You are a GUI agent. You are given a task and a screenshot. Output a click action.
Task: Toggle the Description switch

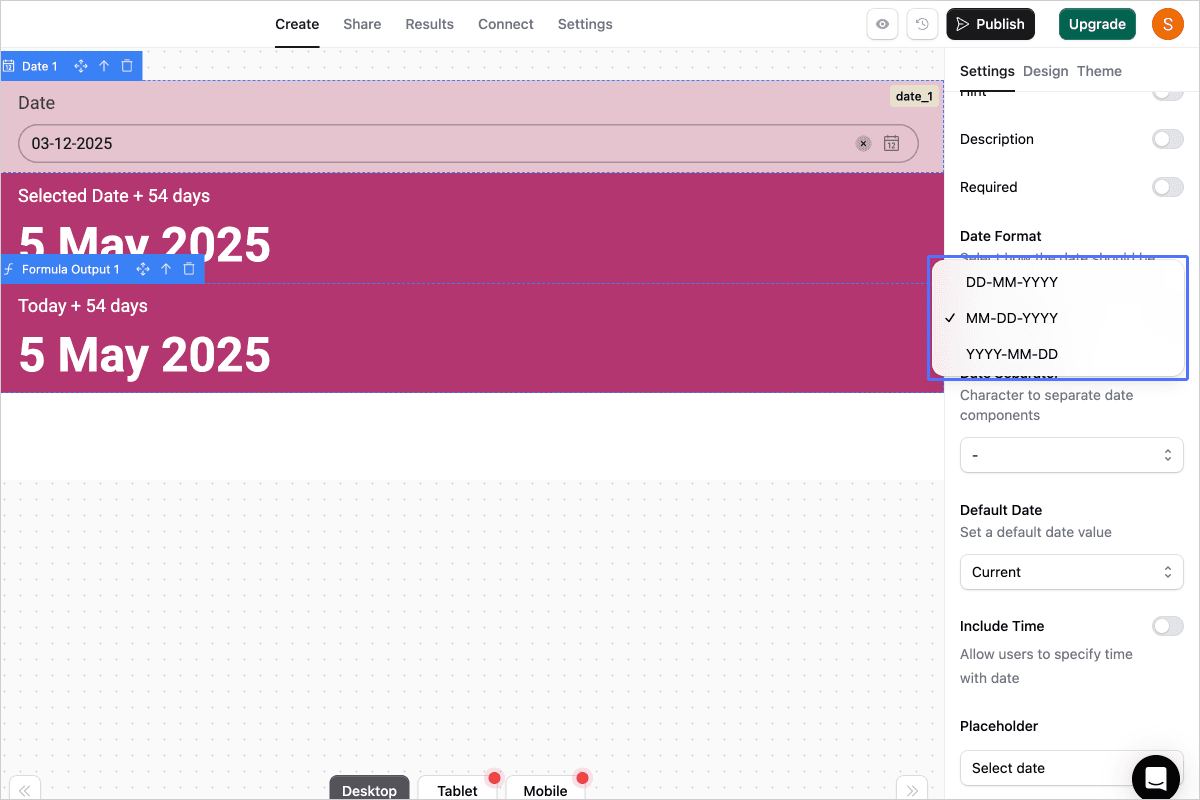point(1168,139)
